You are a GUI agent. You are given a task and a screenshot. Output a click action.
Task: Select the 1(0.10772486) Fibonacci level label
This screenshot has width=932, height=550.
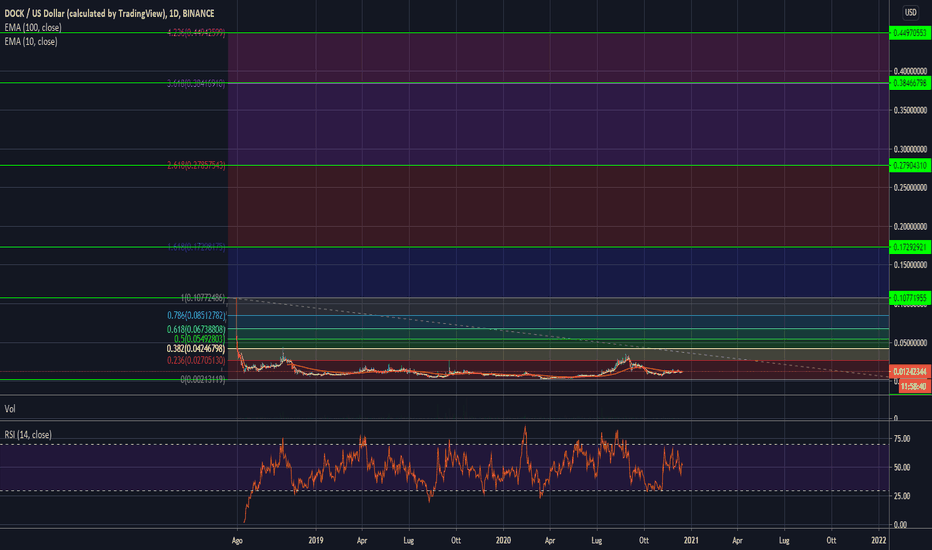point(203,298)
